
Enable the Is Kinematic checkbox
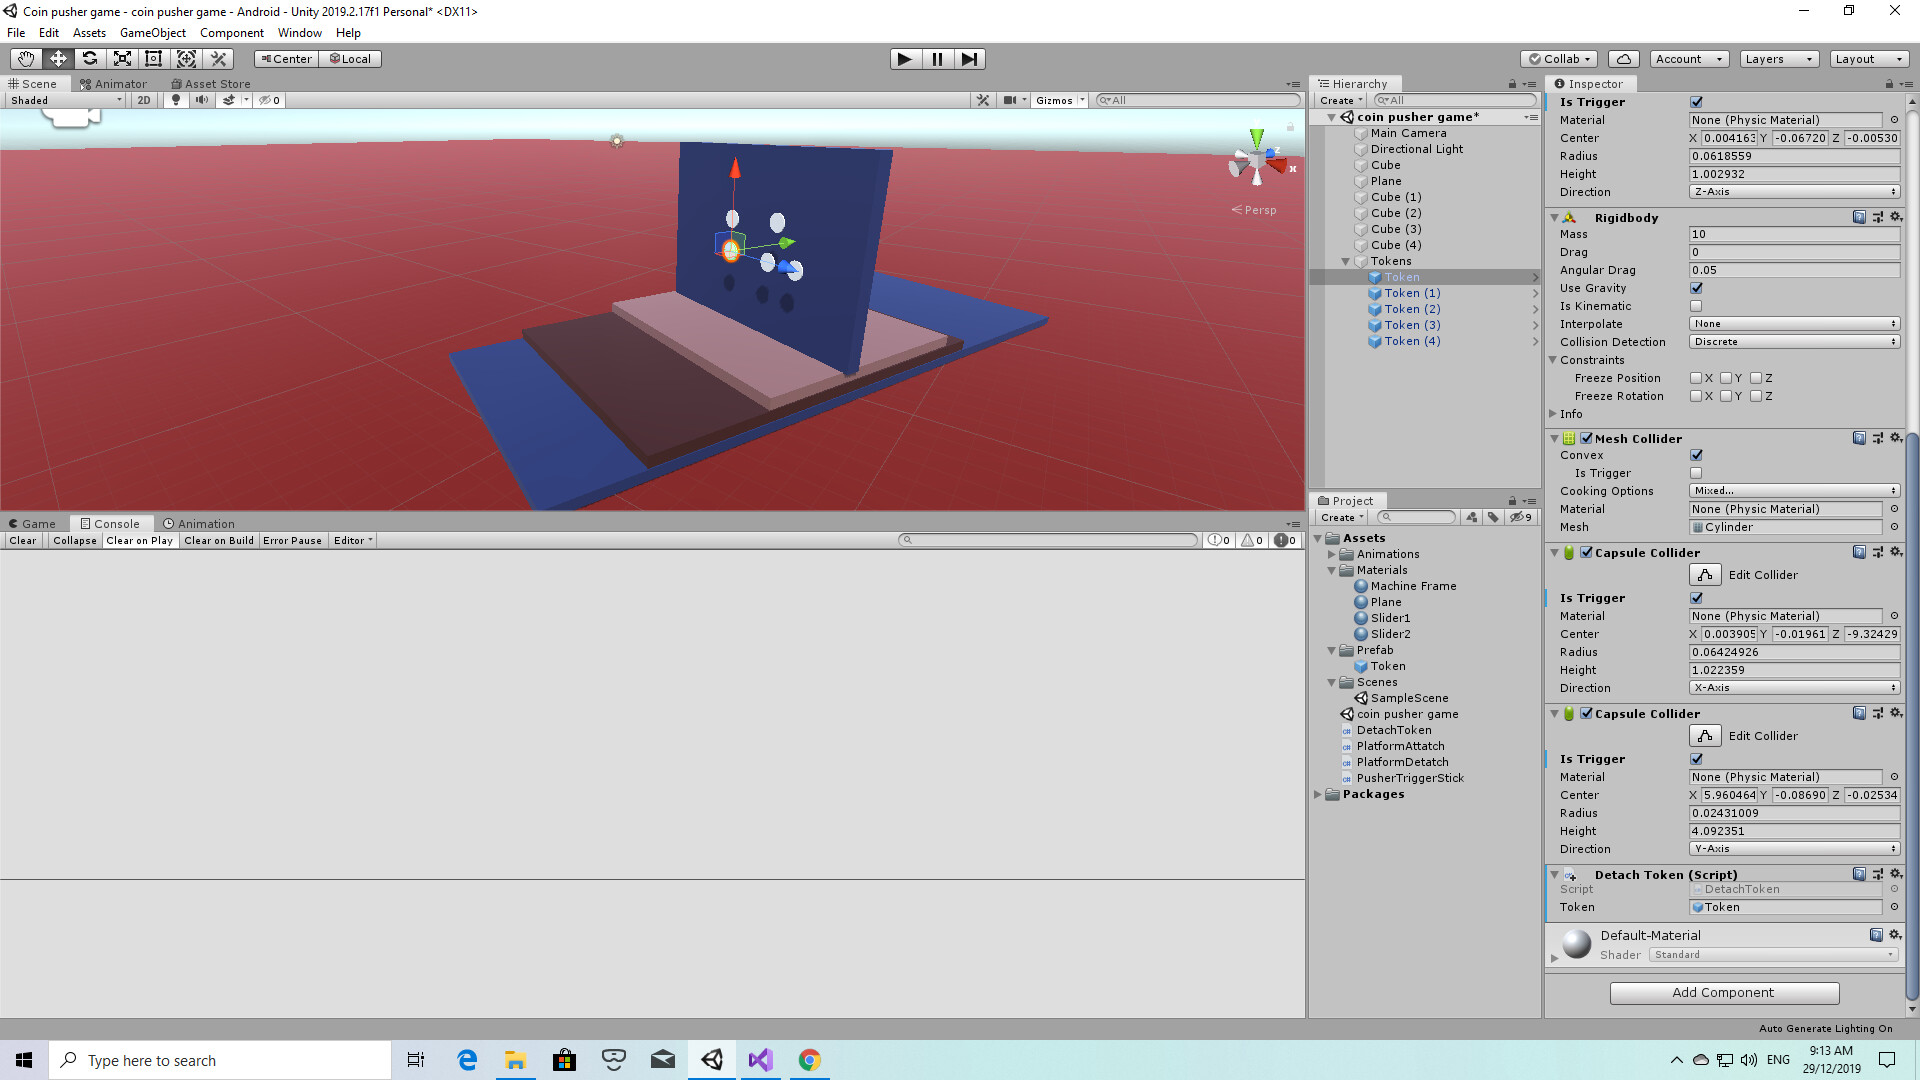[1696, 306]
